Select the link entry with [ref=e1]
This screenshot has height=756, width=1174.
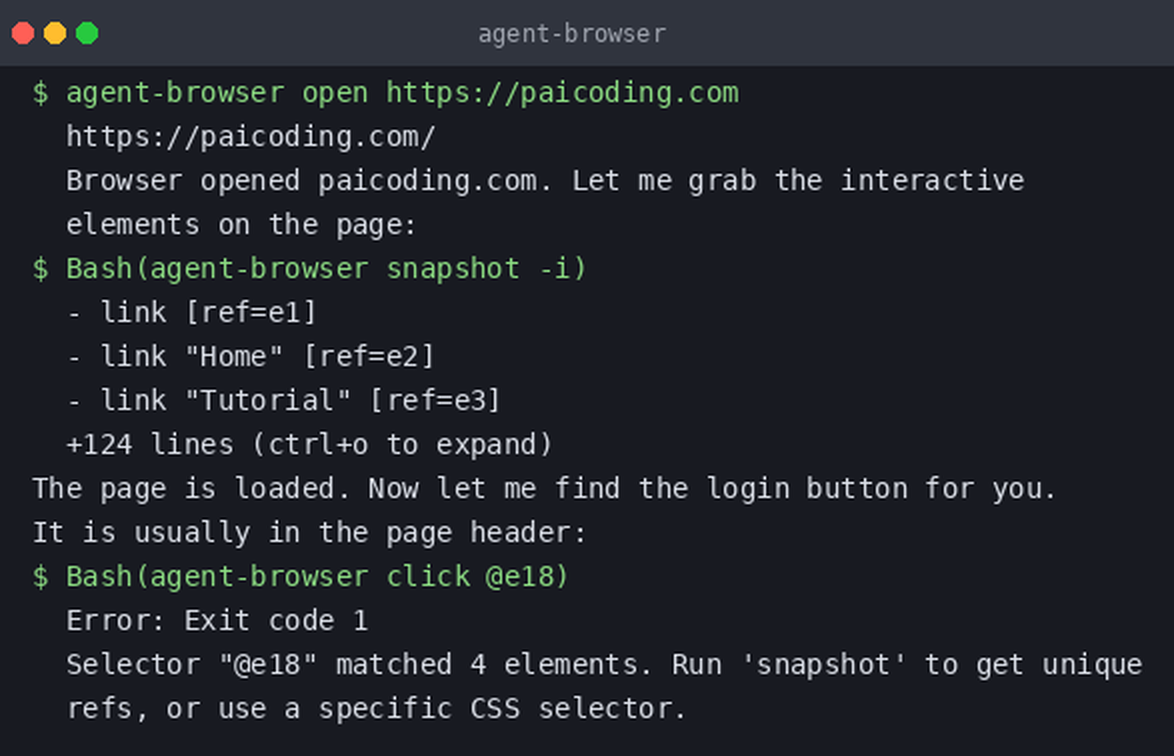click(192, 313)
